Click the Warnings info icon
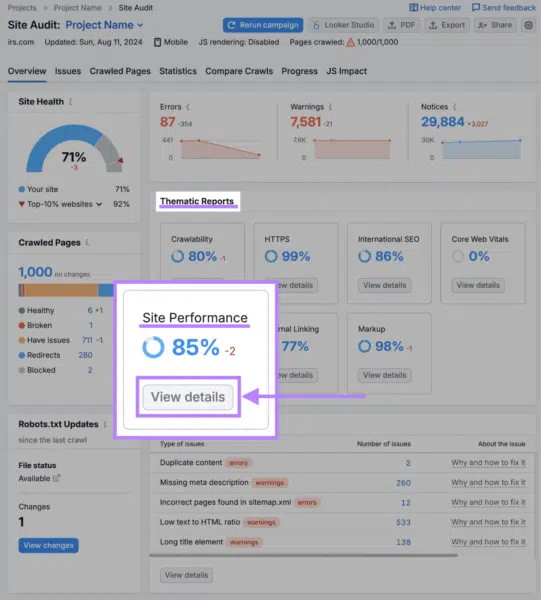The image size is (541, 600). [330, 107]
